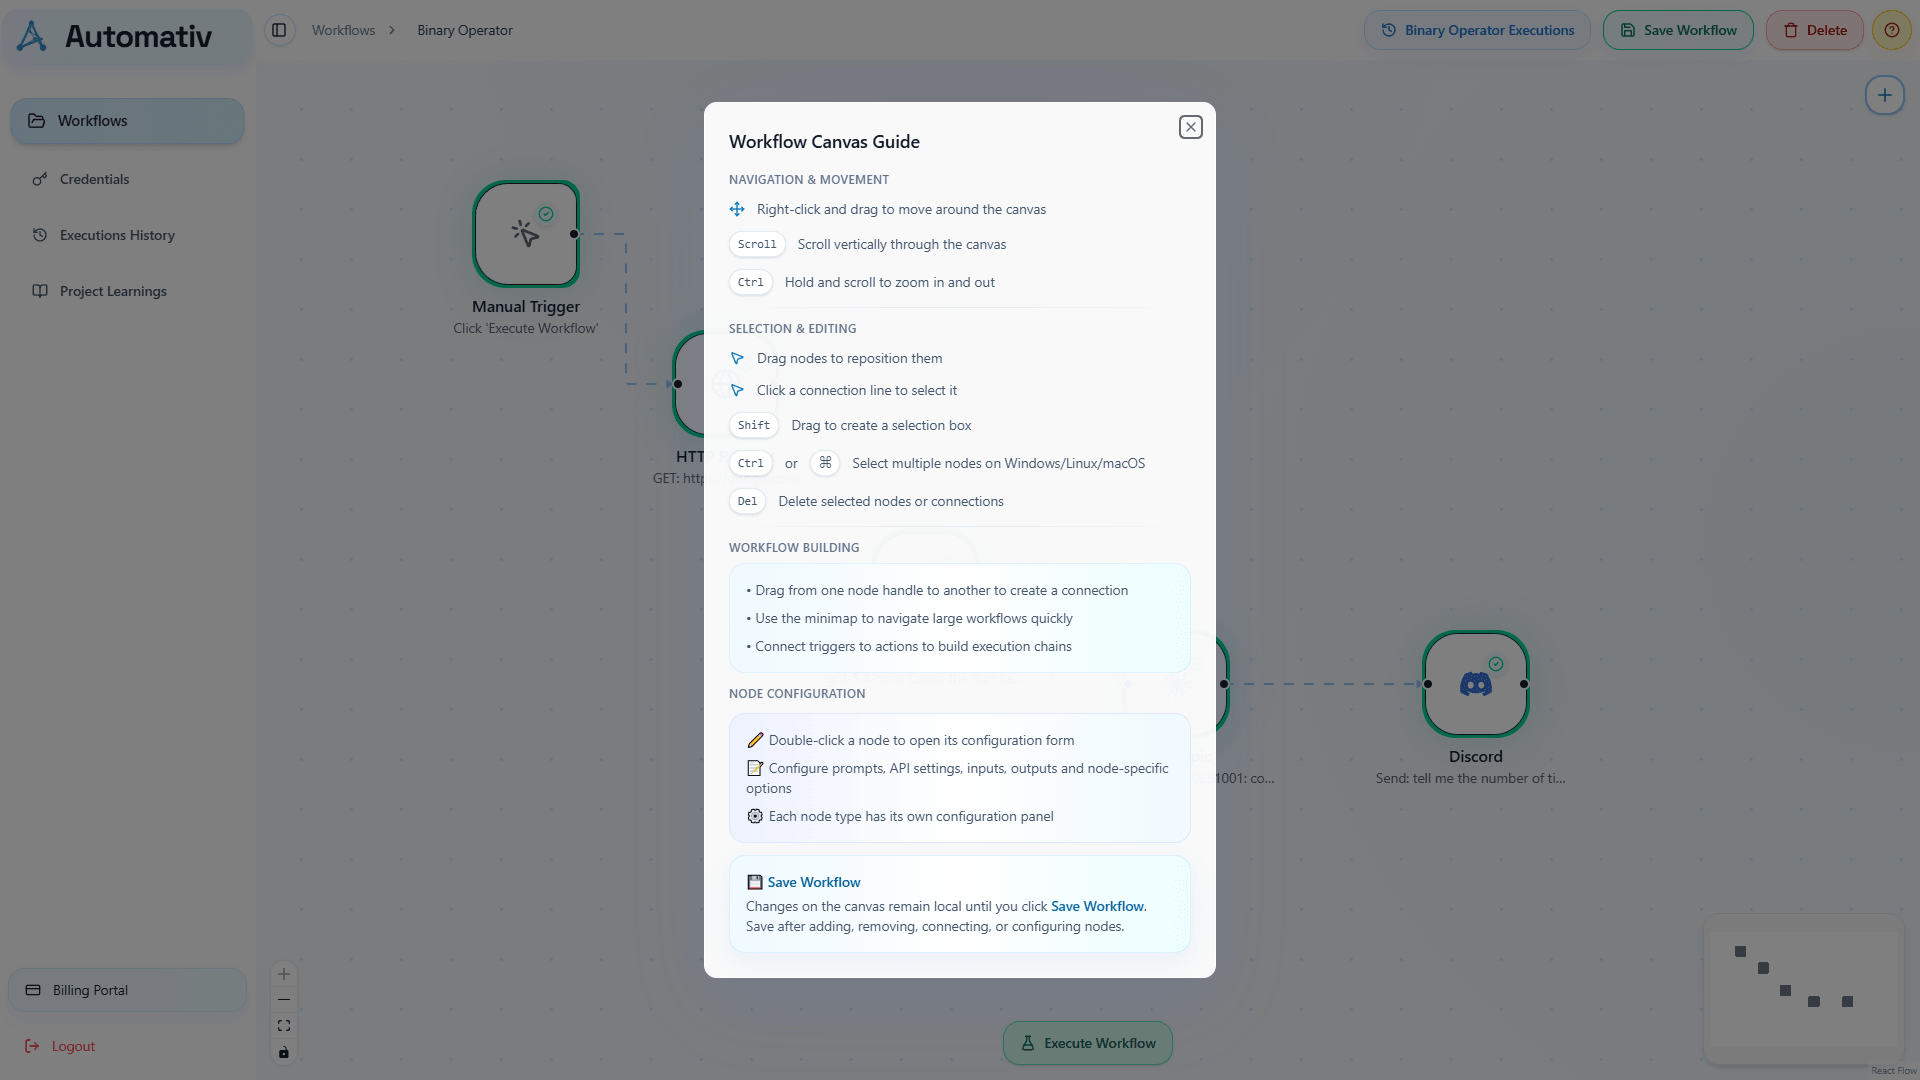The width and height of the screenshot is (1920, 1080).
Task: Open the help question mark icon
Action: 1891,30
